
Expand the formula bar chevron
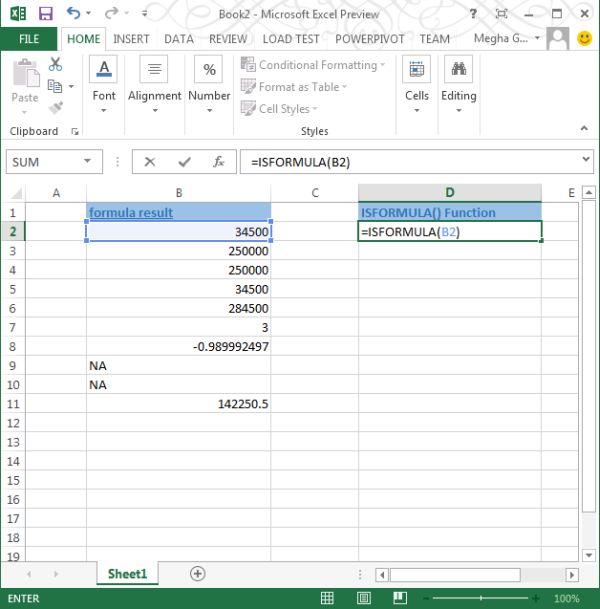click(586, 158)
